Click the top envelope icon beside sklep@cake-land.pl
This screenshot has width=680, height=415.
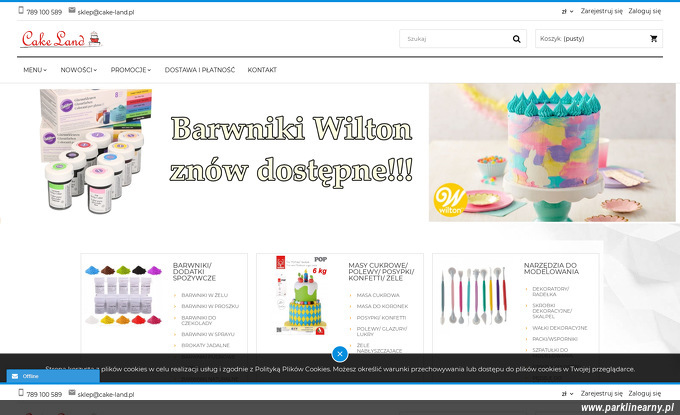coord(72,10)
